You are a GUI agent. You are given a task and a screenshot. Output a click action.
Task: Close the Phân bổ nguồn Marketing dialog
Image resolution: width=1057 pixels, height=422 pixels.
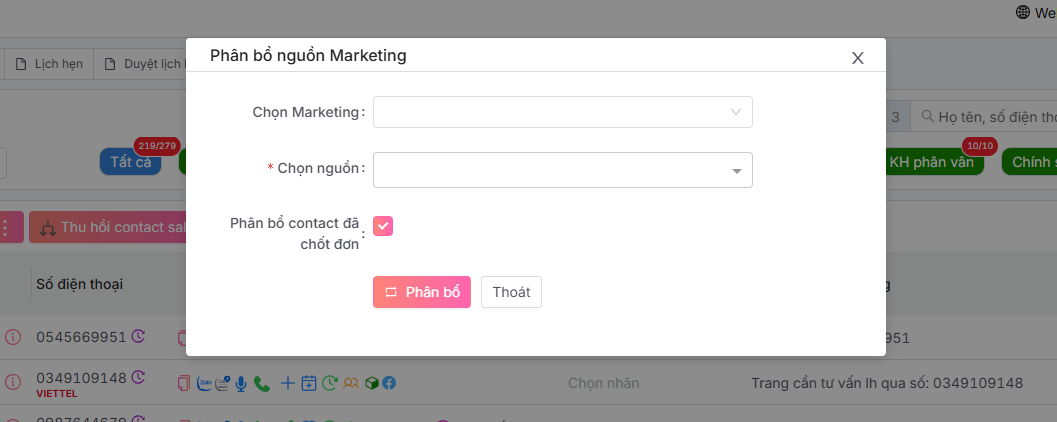(857, 58)
